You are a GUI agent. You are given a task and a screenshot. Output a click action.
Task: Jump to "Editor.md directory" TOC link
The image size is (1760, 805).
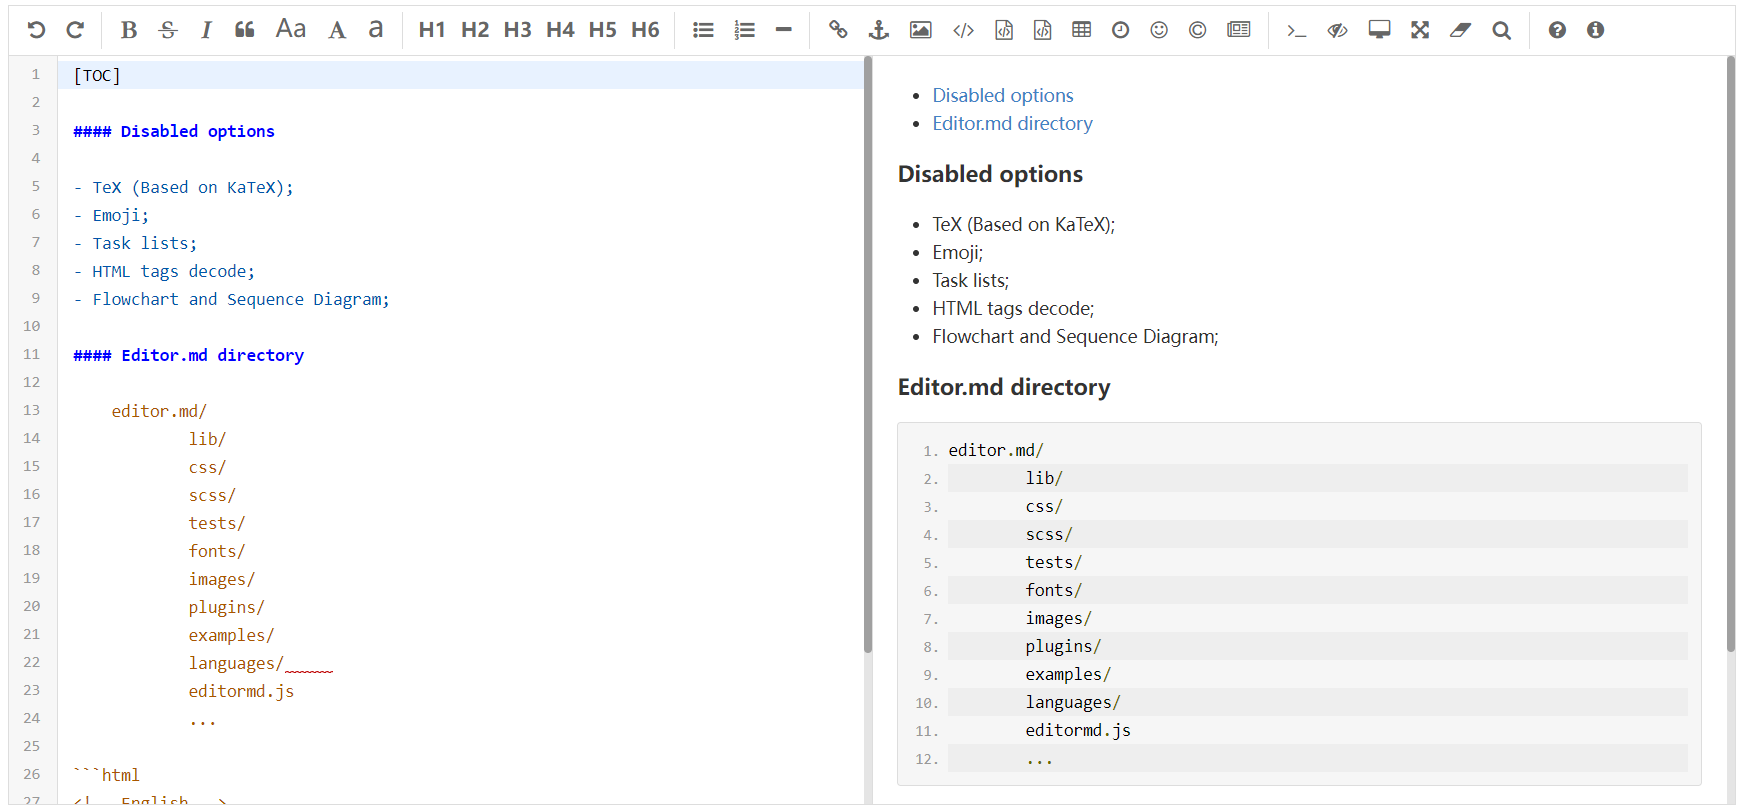coord(1012,123)
